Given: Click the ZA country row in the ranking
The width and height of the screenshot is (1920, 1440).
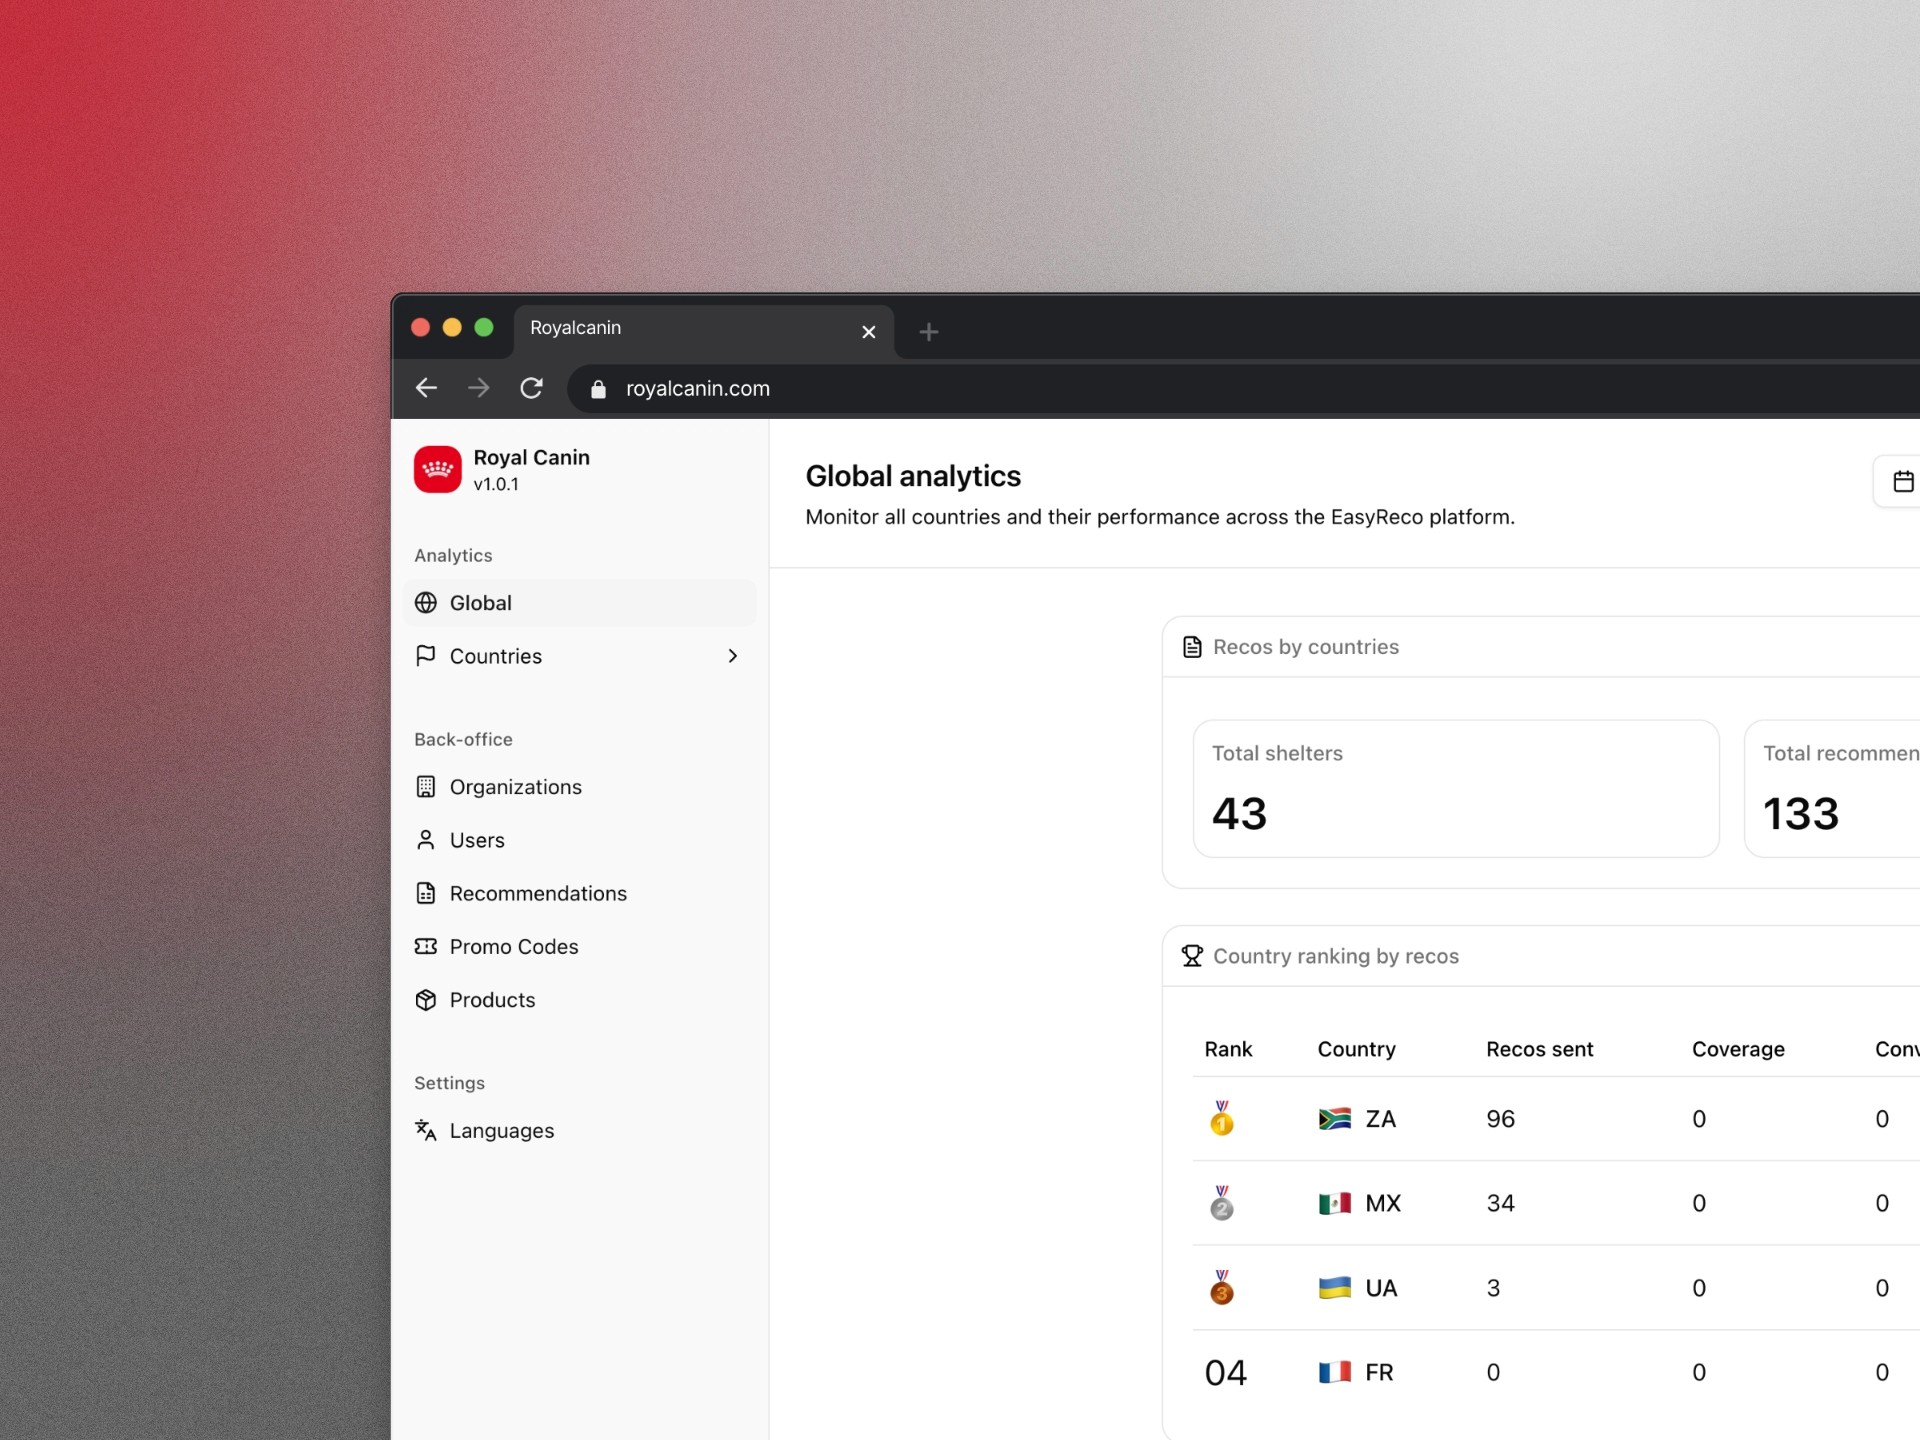Looking at the screenshot, I should [1380, 1119].
